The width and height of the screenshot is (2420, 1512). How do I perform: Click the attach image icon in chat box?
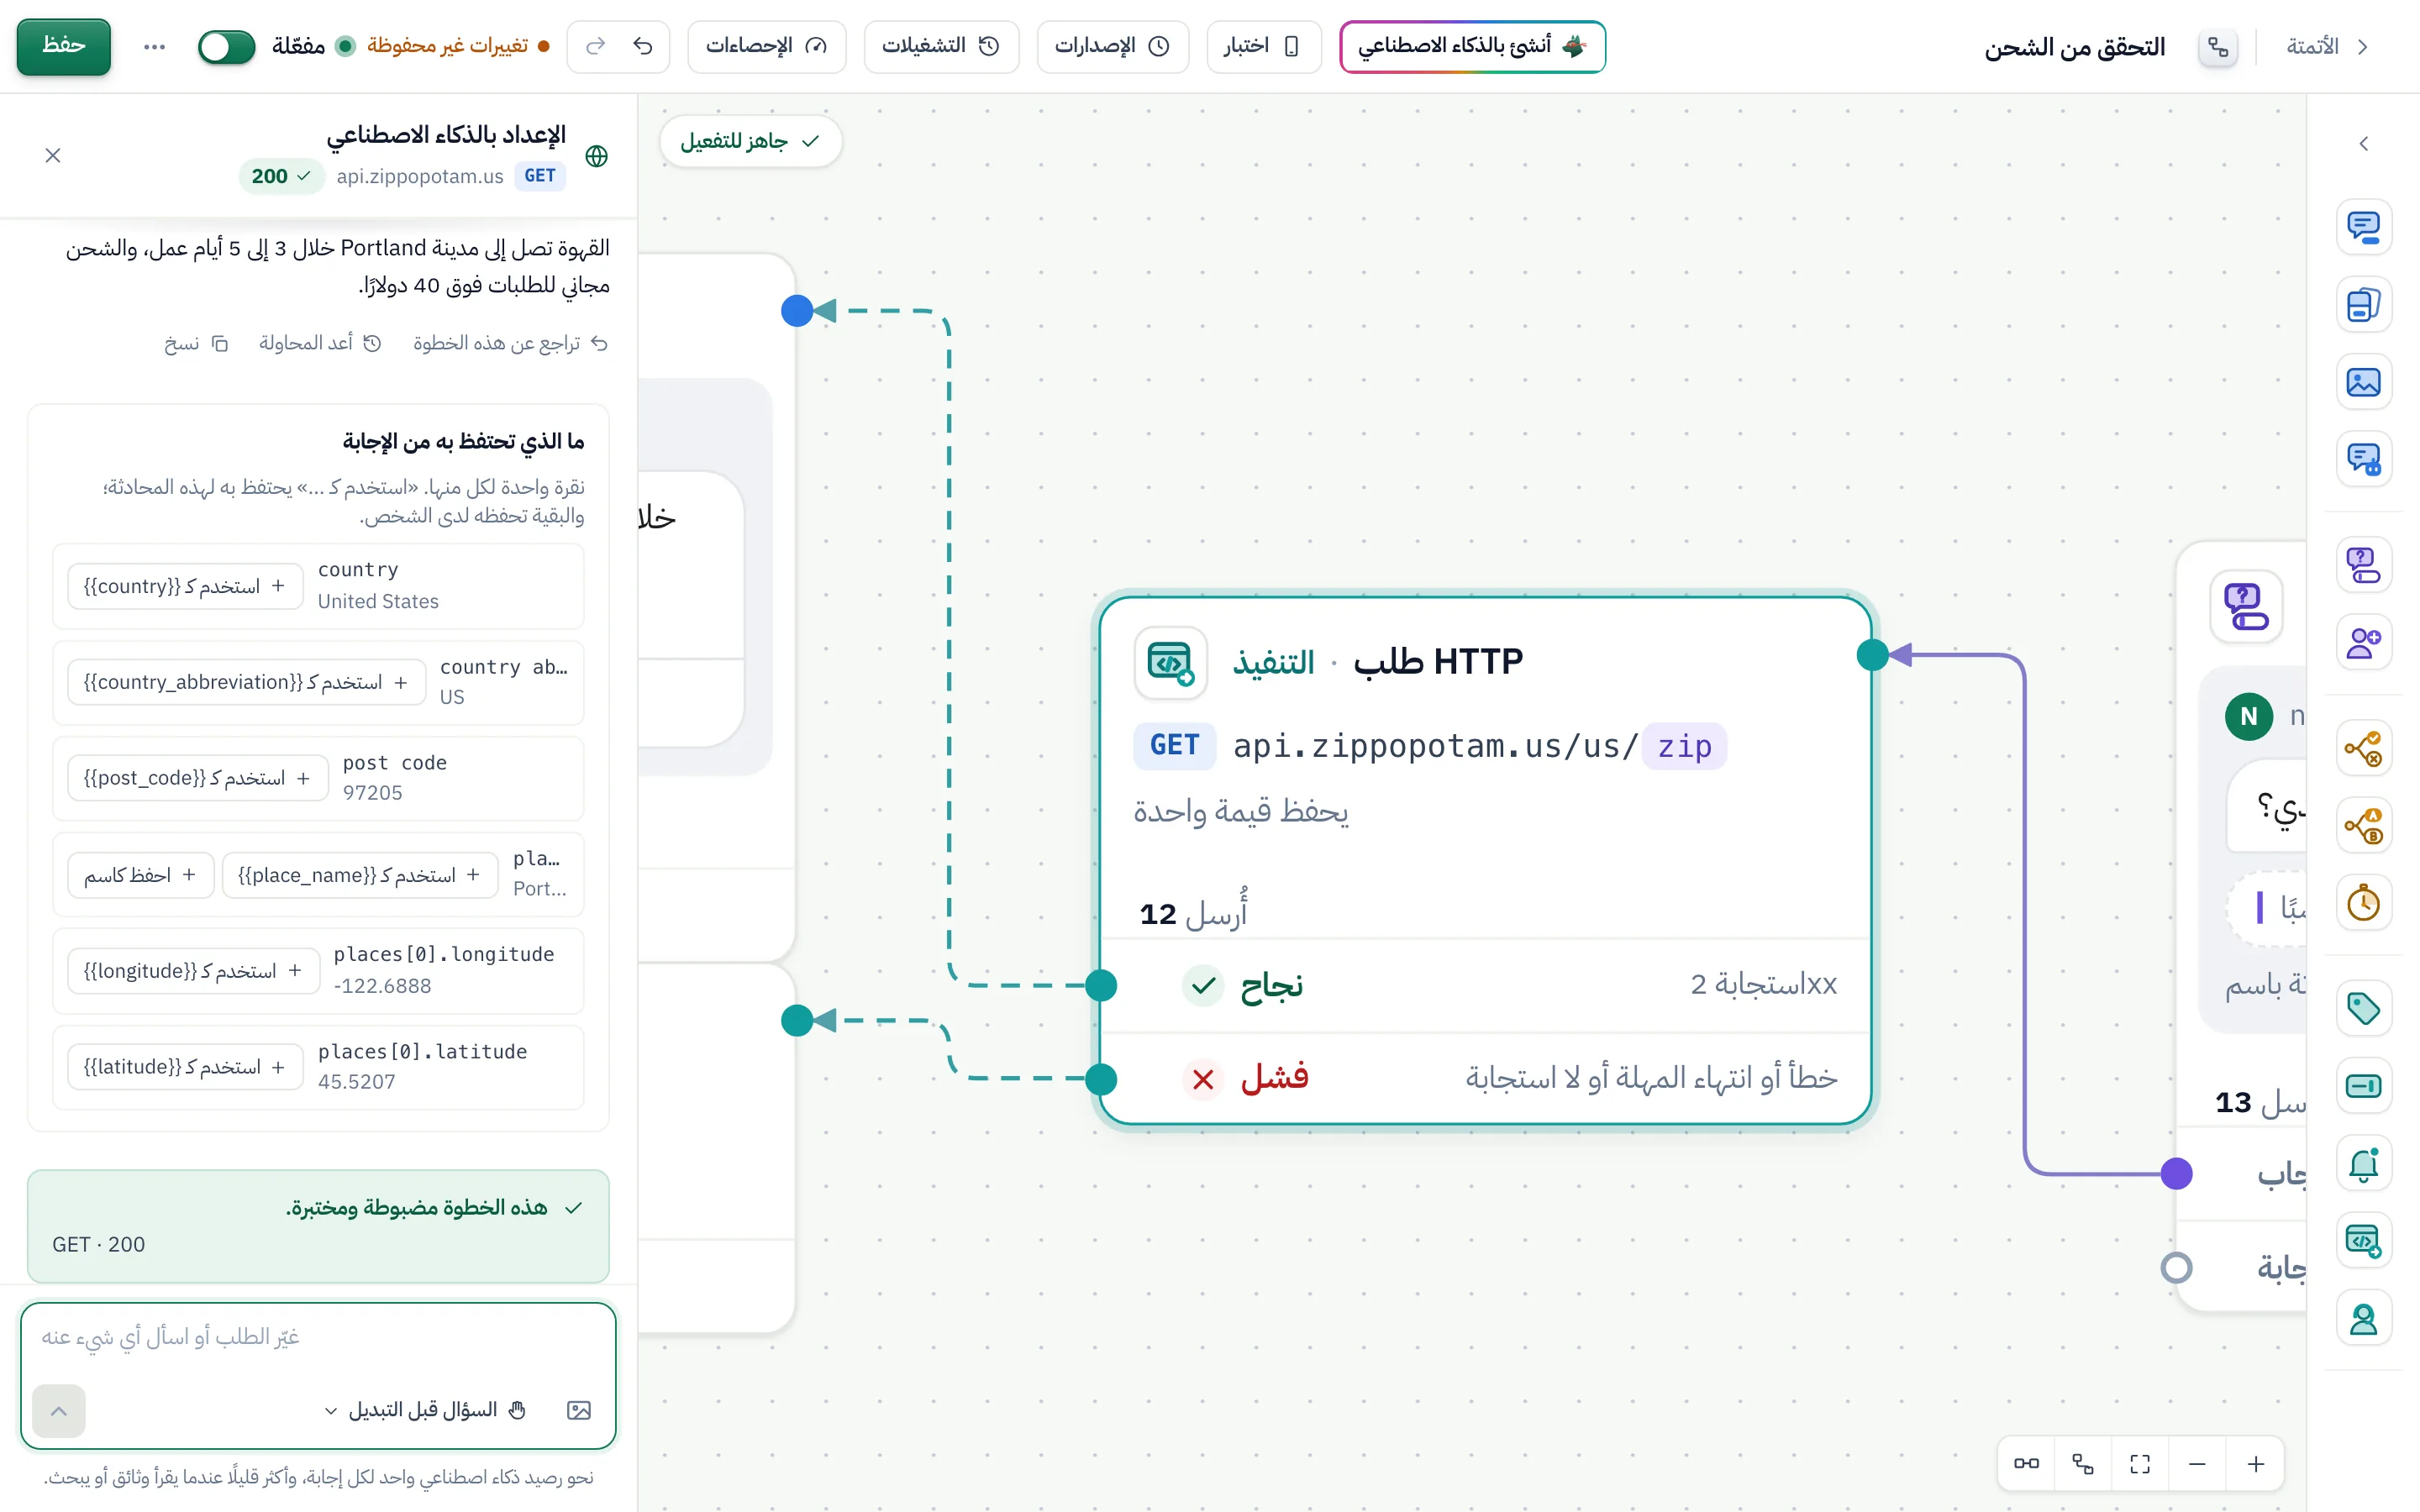click(579, 1410)
